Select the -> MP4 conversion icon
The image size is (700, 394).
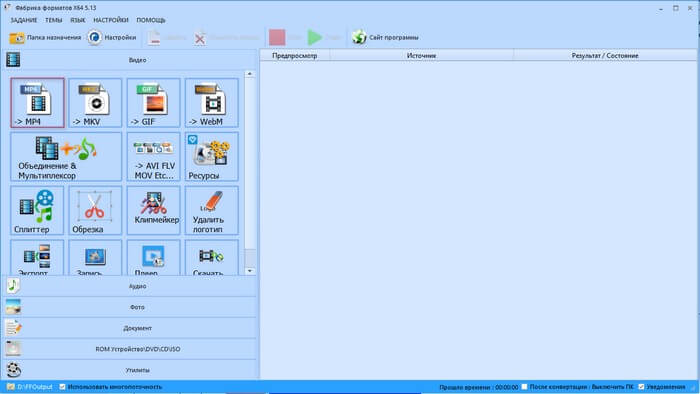(x=38, y=103)
